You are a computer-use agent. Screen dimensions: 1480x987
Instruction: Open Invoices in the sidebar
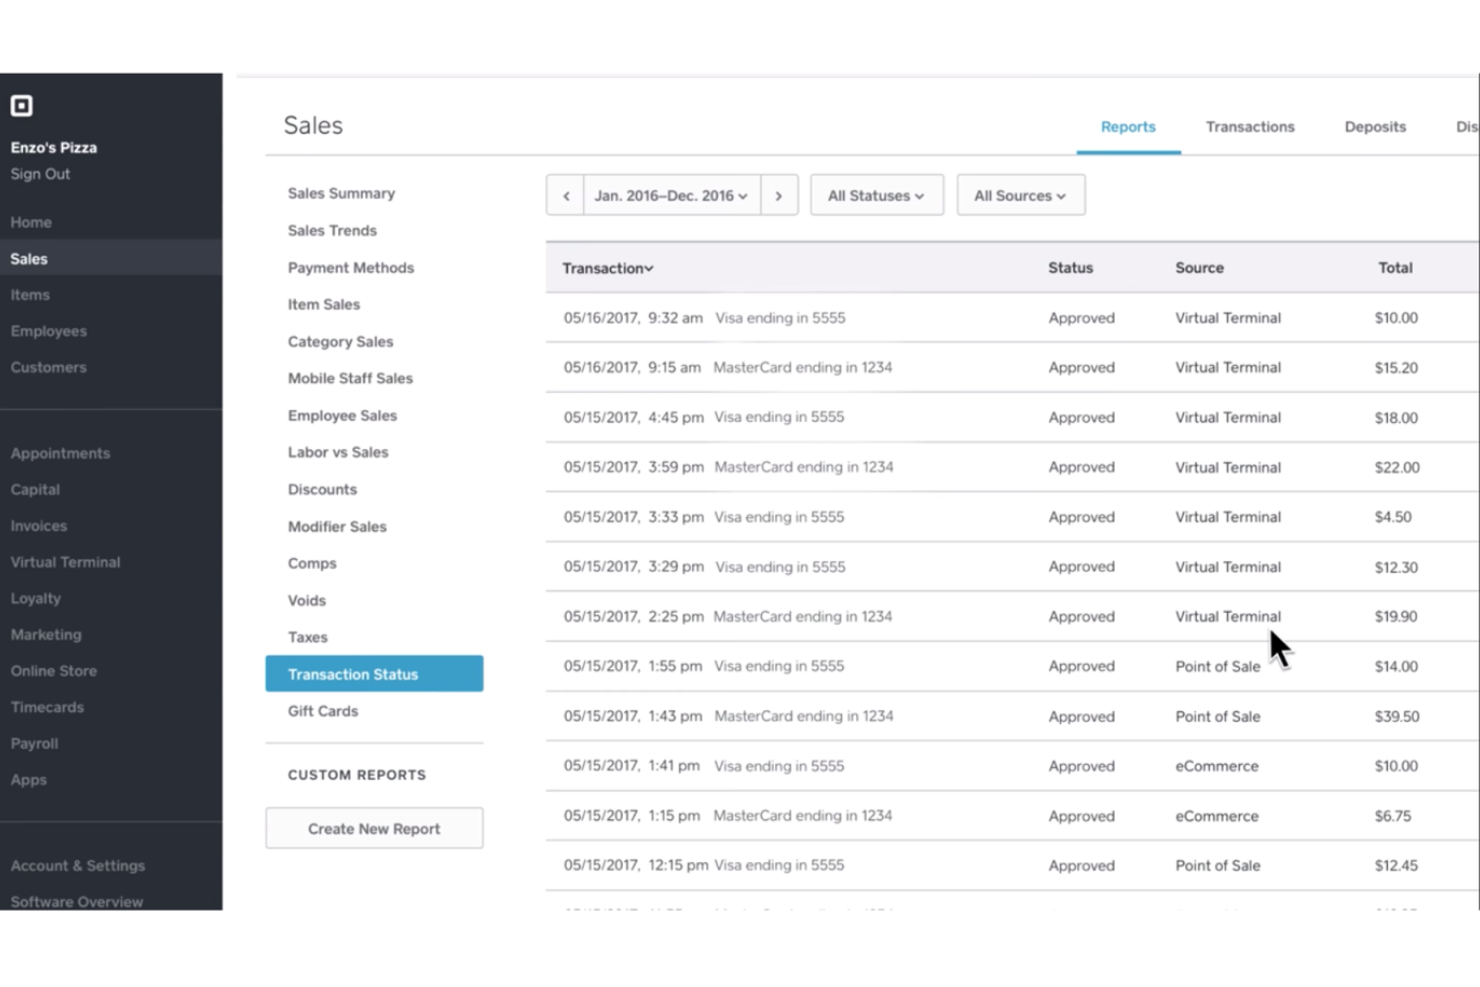point(39,526)
